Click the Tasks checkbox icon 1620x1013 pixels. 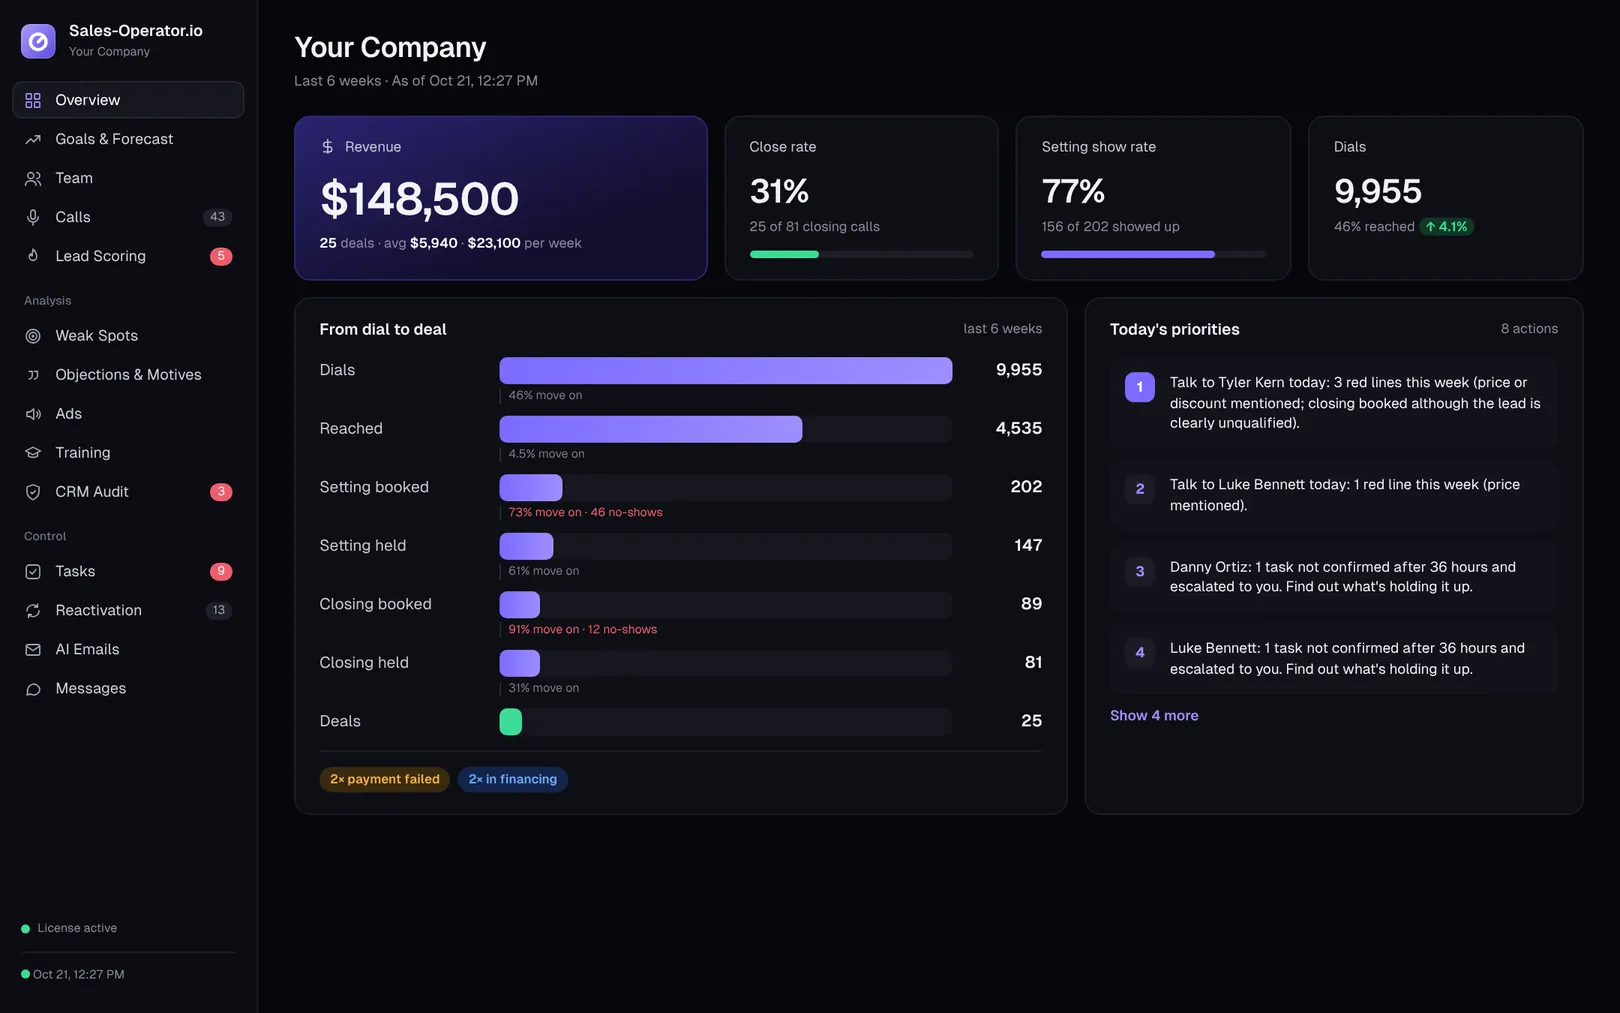(x=33, y=571)
